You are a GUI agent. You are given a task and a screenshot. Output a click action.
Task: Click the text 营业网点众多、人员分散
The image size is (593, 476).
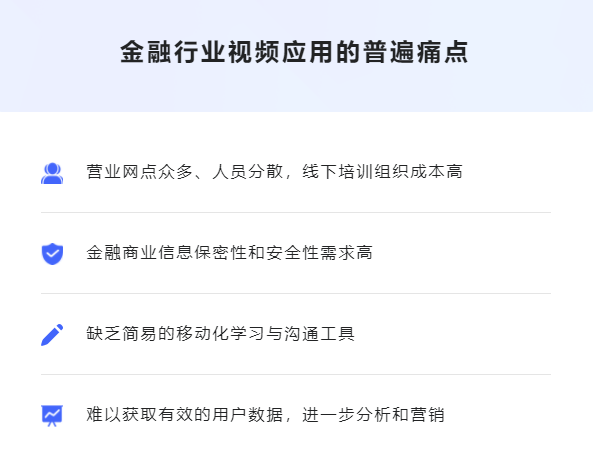click(x=185, y=172)
